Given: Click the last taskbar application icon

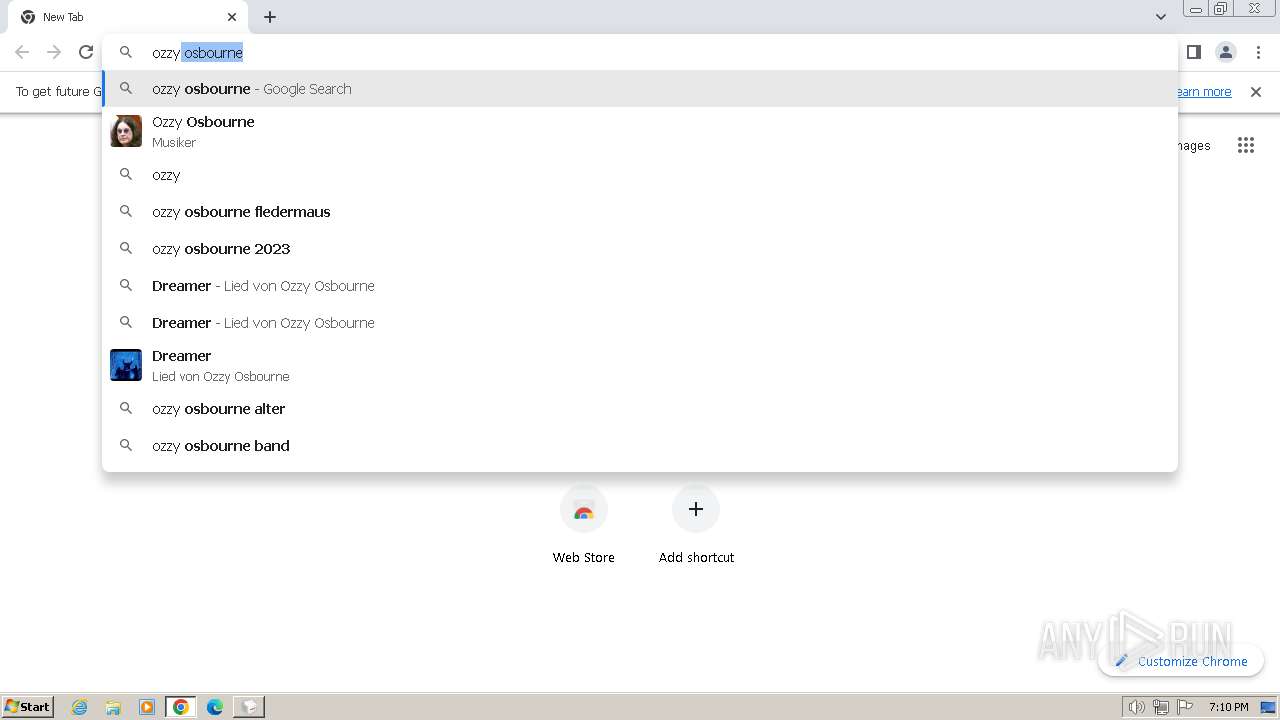Looking at the screenshot, I should 249,707.
